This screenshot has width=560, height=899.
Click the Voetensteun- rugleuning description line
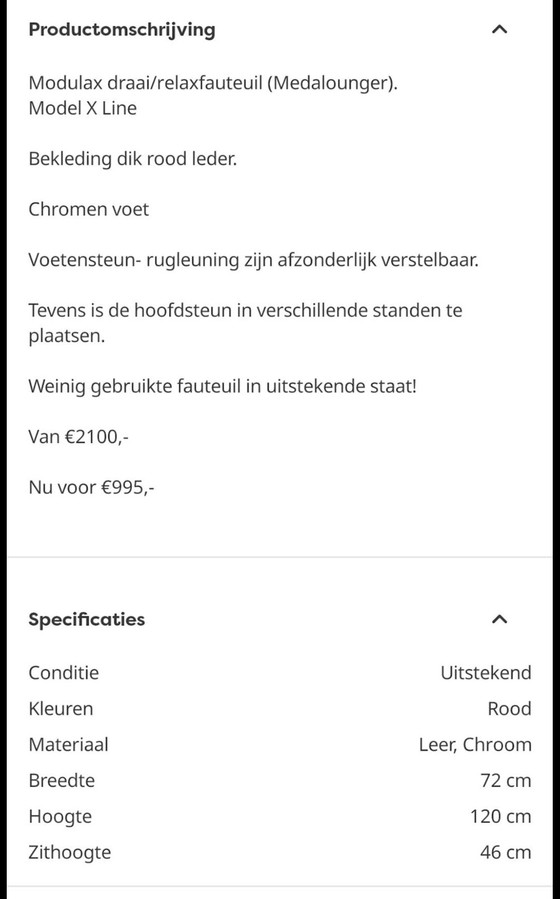pyautogui.click(x=253, y=260)
